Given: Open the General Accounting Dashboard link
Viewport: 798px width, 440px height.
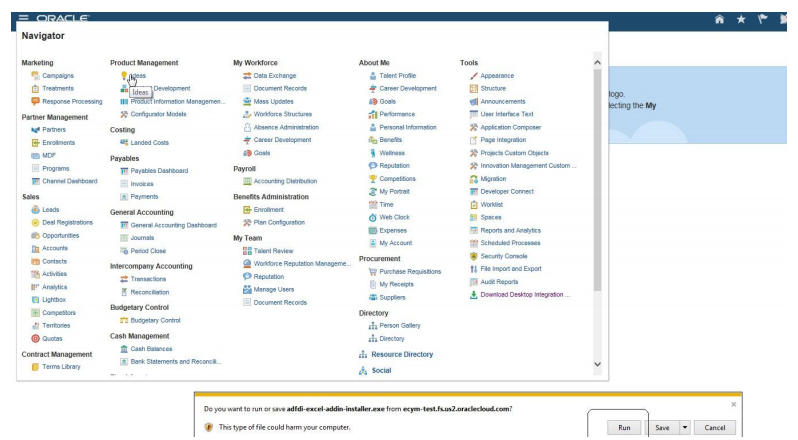Looking at the screenshot, I should [174, 225].
